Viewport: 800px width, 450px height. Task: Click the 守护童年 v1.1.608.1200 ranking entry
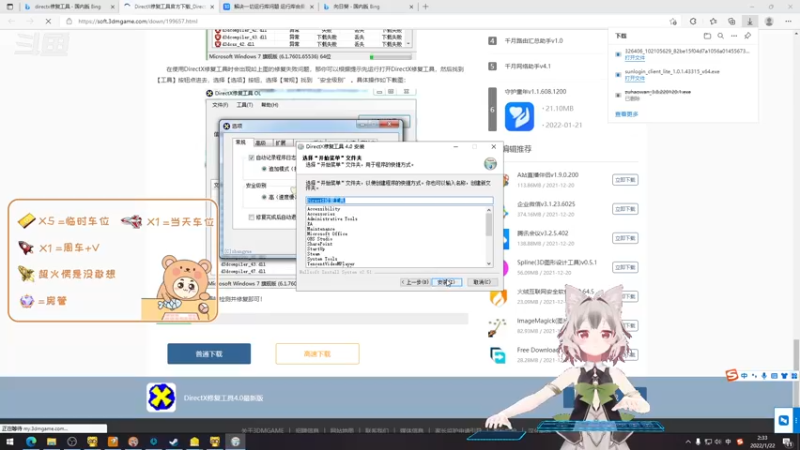coord(535,92)
